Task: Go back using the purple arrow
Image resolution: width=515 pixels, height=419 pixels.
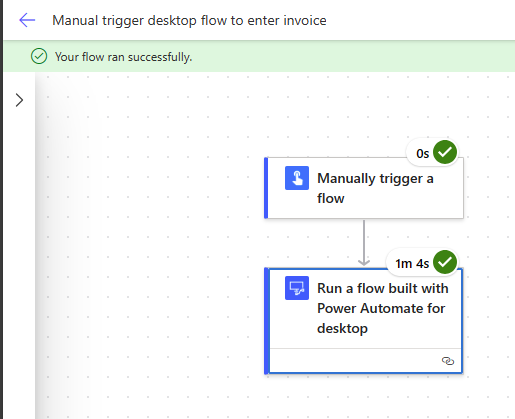Action: (27, 20)
